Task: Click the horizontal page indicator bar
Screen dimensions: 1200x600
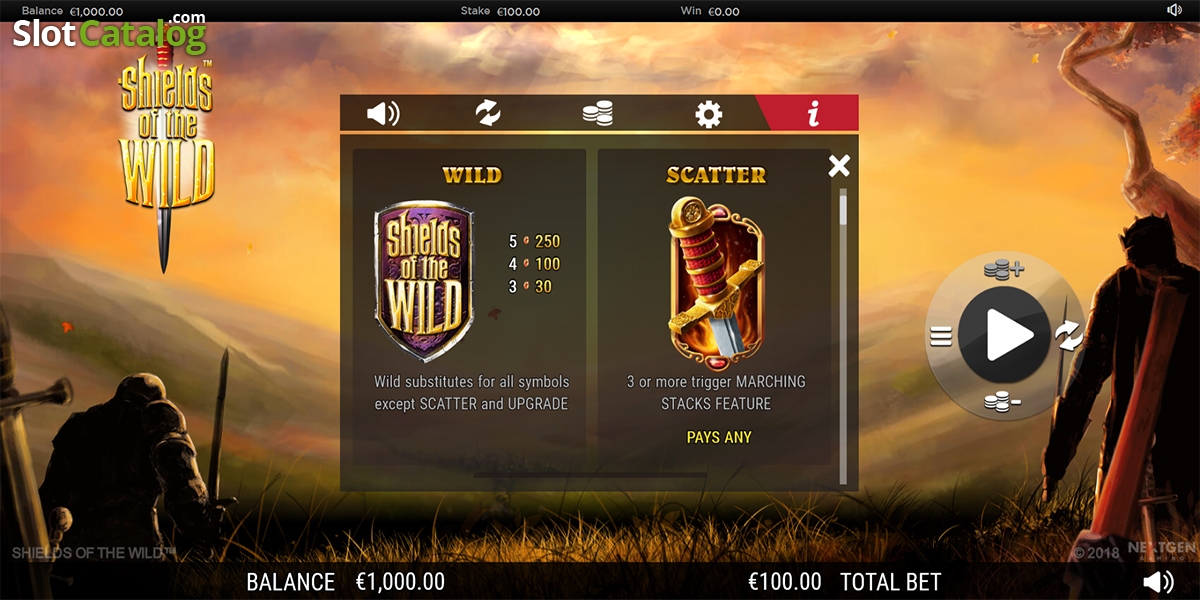Action: click(590, 474)
